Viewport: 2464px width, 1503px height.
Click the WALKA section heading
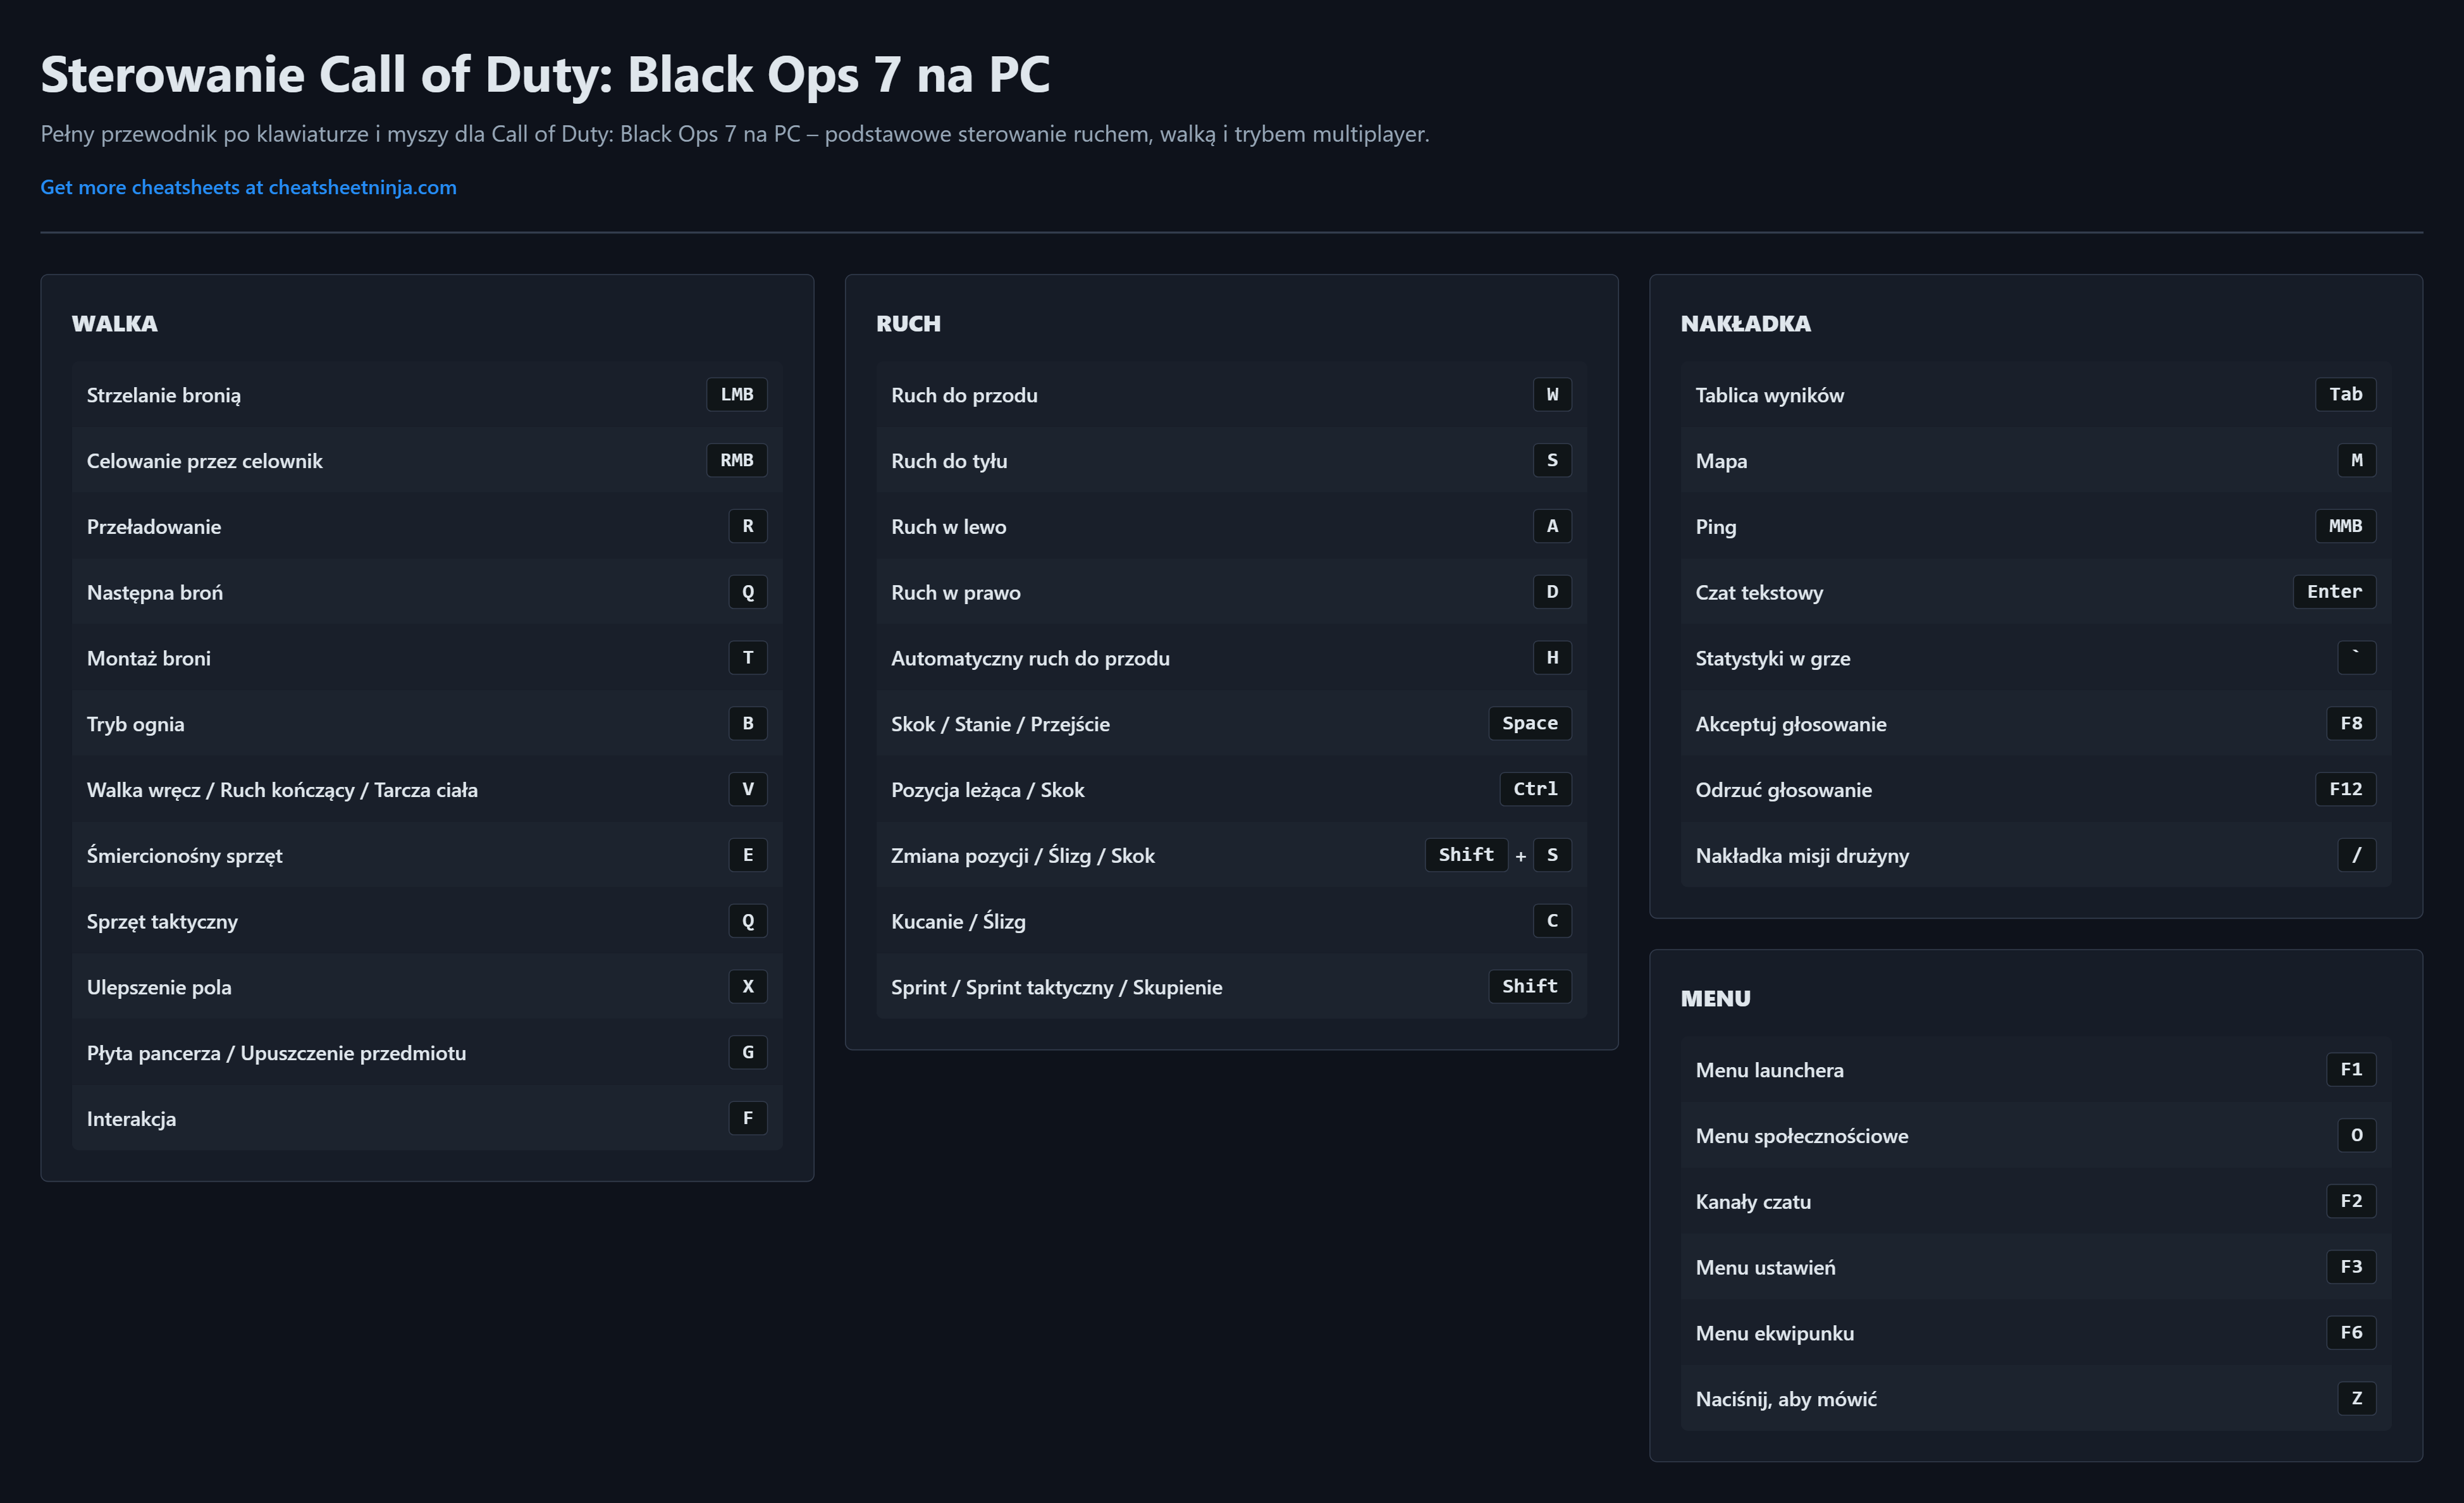click(x=114, y=324)
